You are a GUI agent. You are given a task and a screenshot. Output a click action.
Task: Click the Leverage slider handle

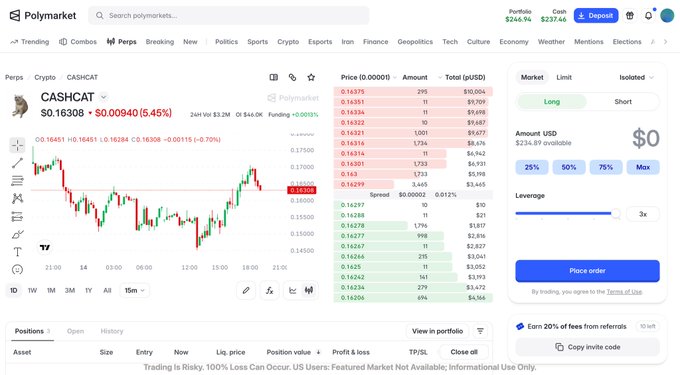pos(615,213)
